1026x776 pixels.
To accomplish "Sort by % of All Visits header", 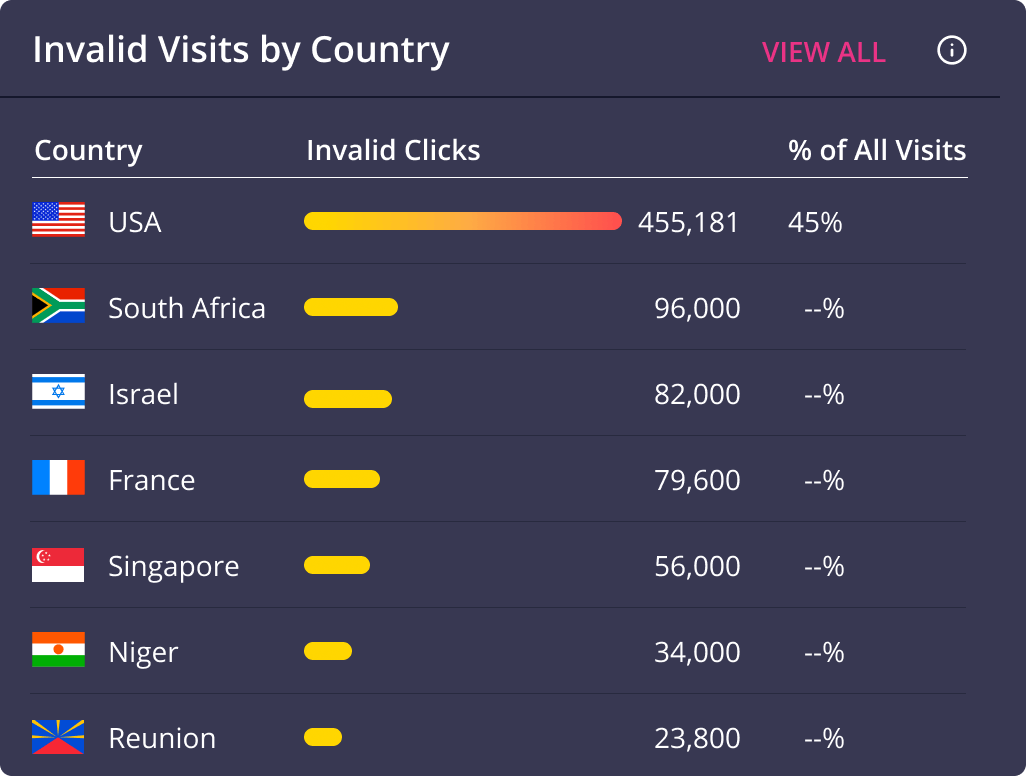I will (x=877, y=150).
